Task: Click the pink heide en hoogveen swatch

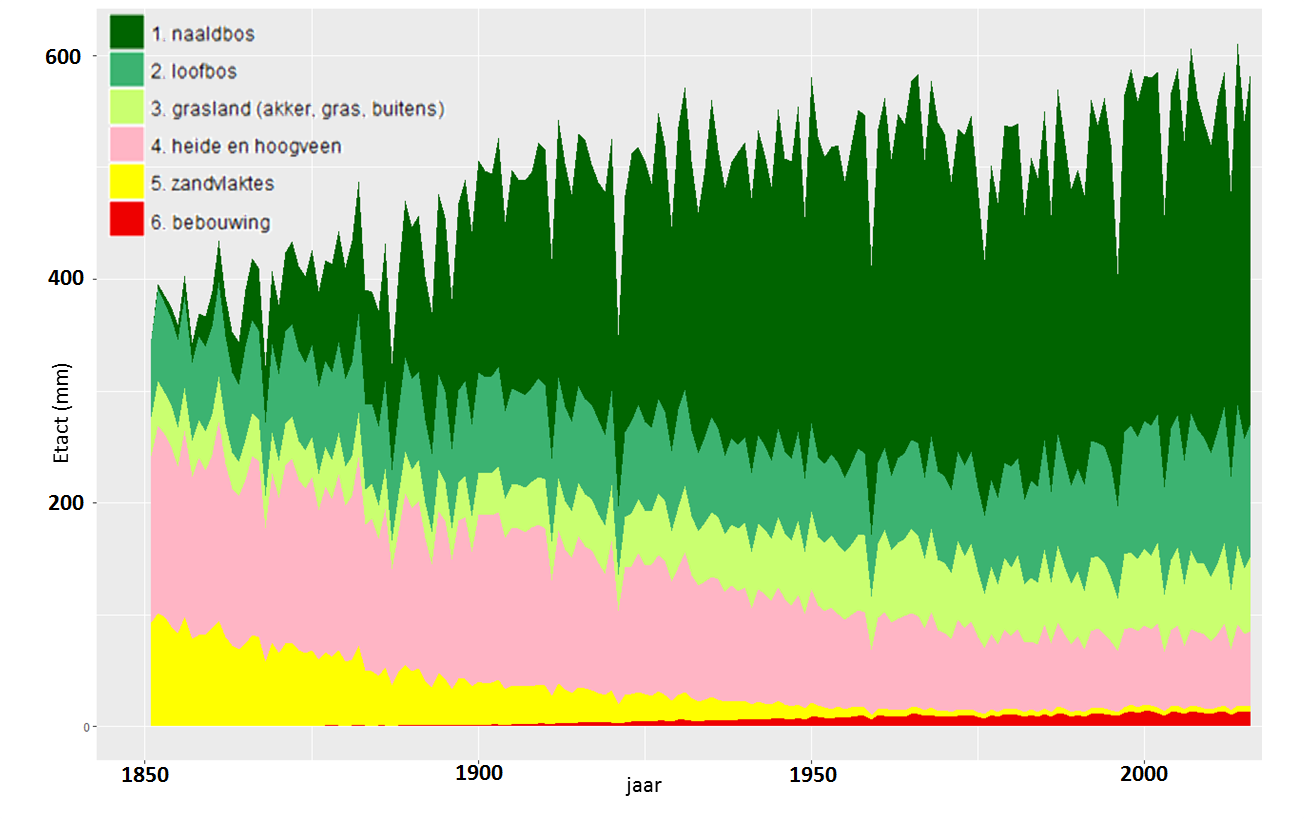Action: tap(127, 146)
